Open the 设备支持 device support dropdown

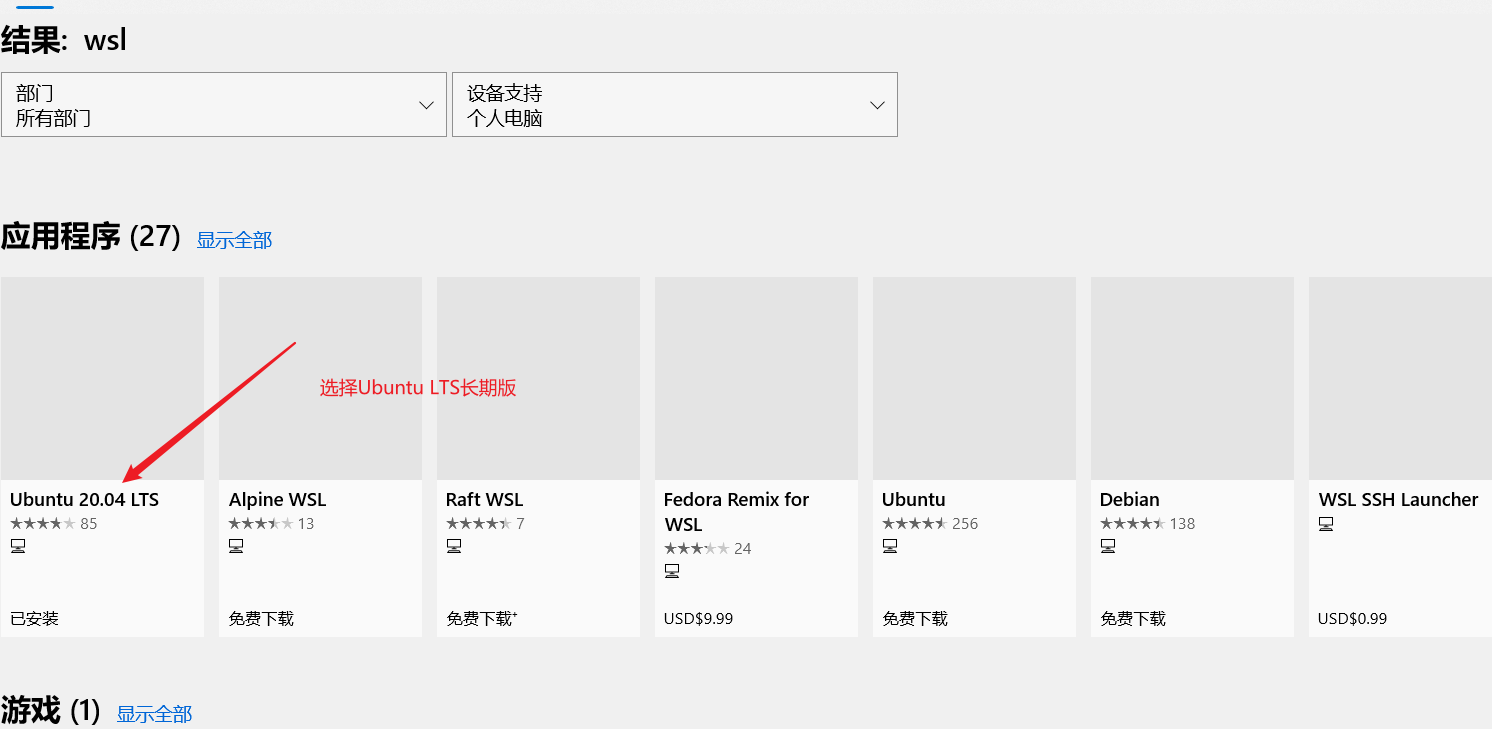[x=675, y=104]
